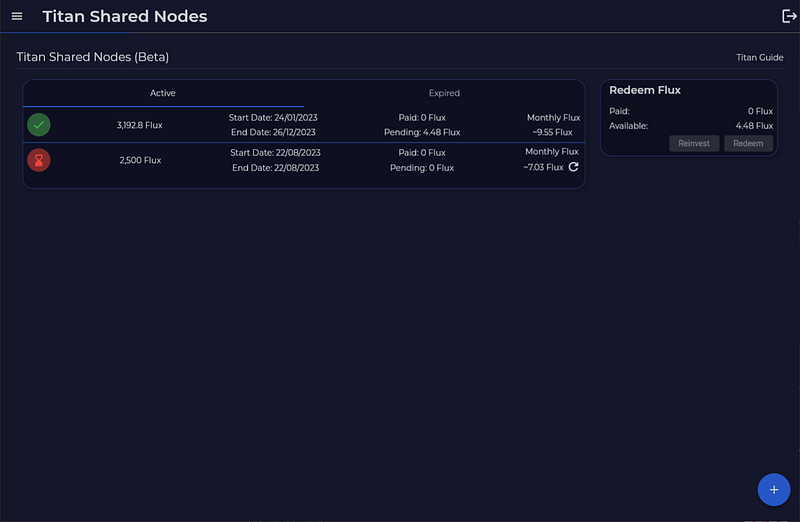Click the green checkmark status icon

pyautogui.click(x=39, y=124)
